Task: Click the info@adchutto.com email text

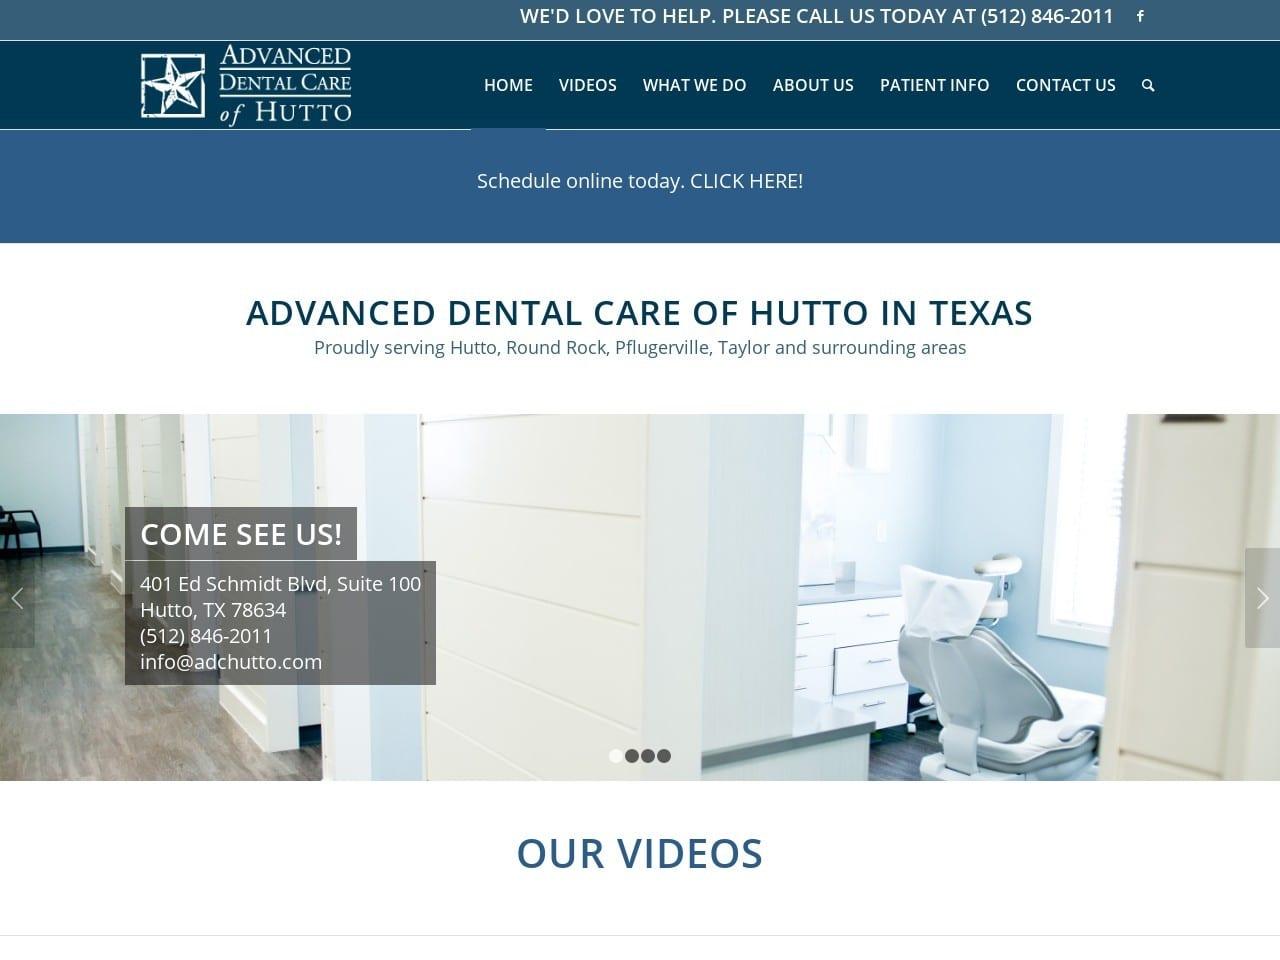Action: (x=231, y=662)
